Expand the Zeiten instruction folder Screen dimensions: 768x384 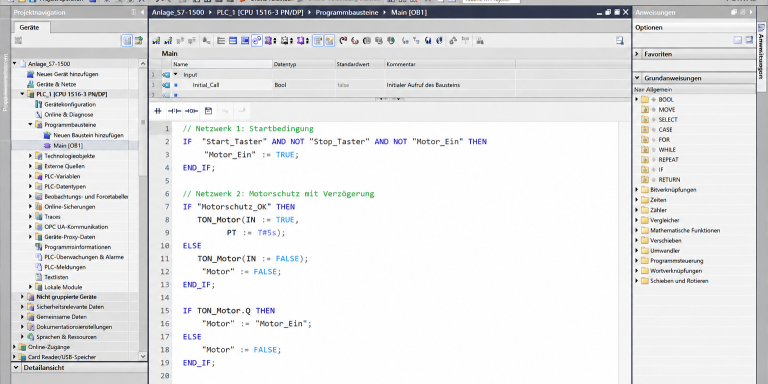(637, 200)
